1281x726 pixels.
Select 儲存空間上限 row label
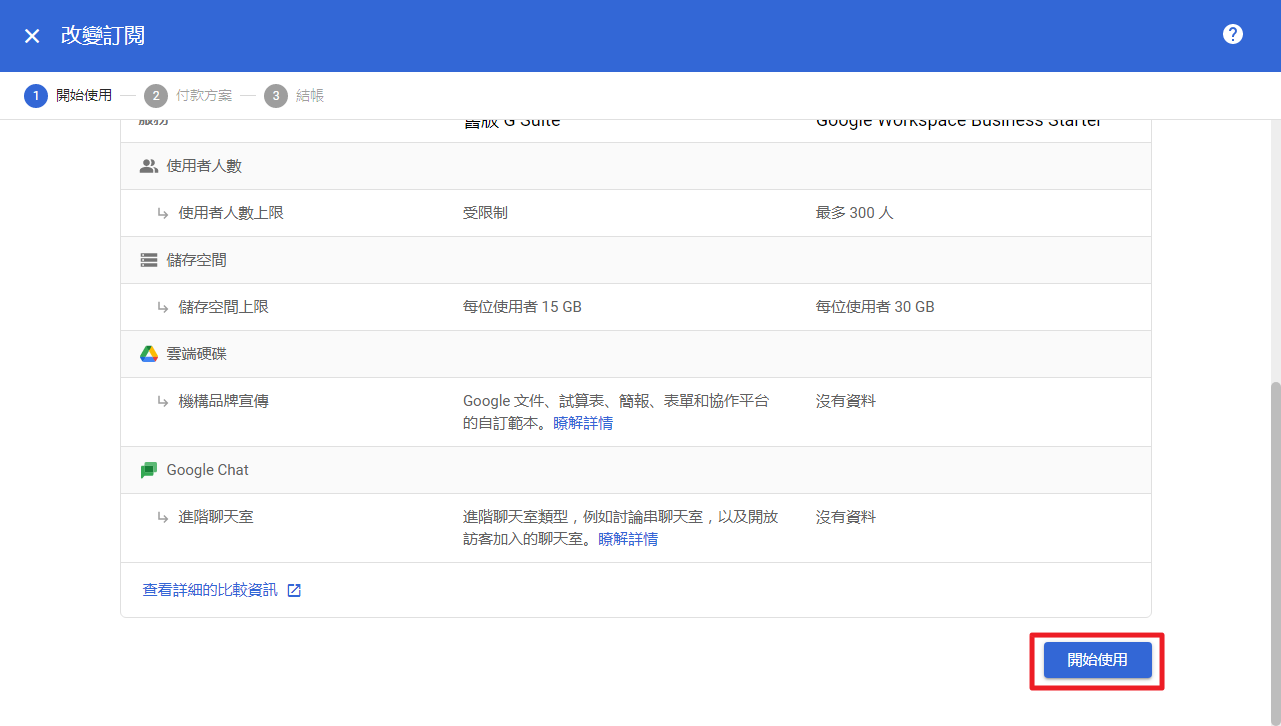coord(223,307)
